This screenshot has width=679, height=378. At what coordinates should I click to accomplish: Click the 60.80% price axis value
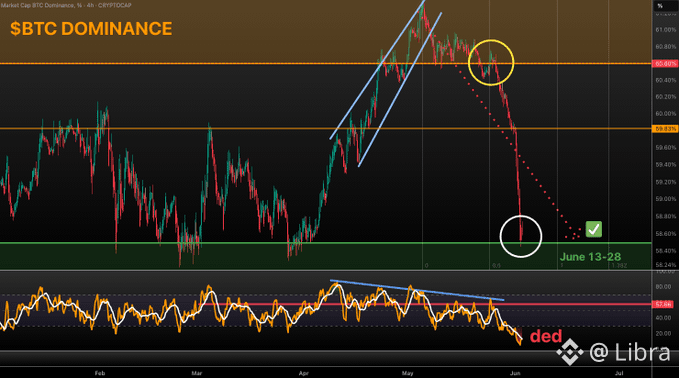click(x=666, y=47)
